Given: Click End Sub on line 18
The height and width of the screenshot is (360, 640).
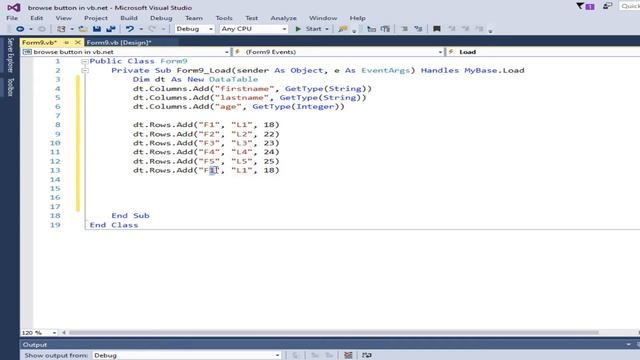Looking at the screenshot, I should click(x=130, y=216).
